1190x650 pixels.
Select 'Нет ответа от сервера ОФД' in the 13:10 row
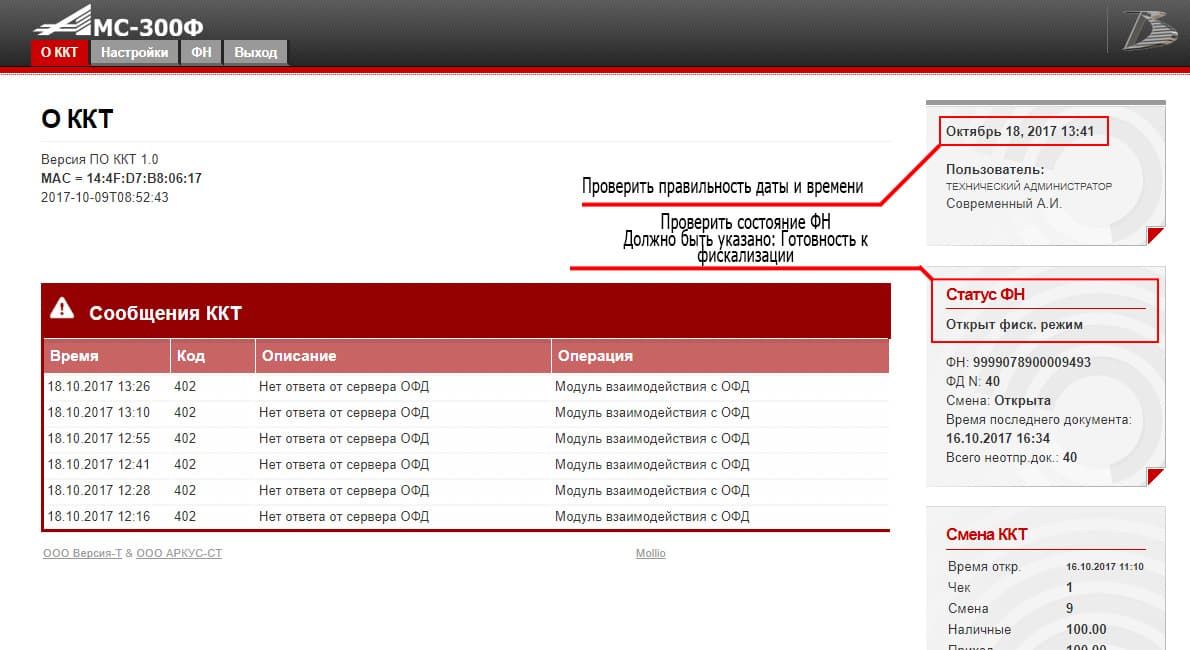point(344,412)
